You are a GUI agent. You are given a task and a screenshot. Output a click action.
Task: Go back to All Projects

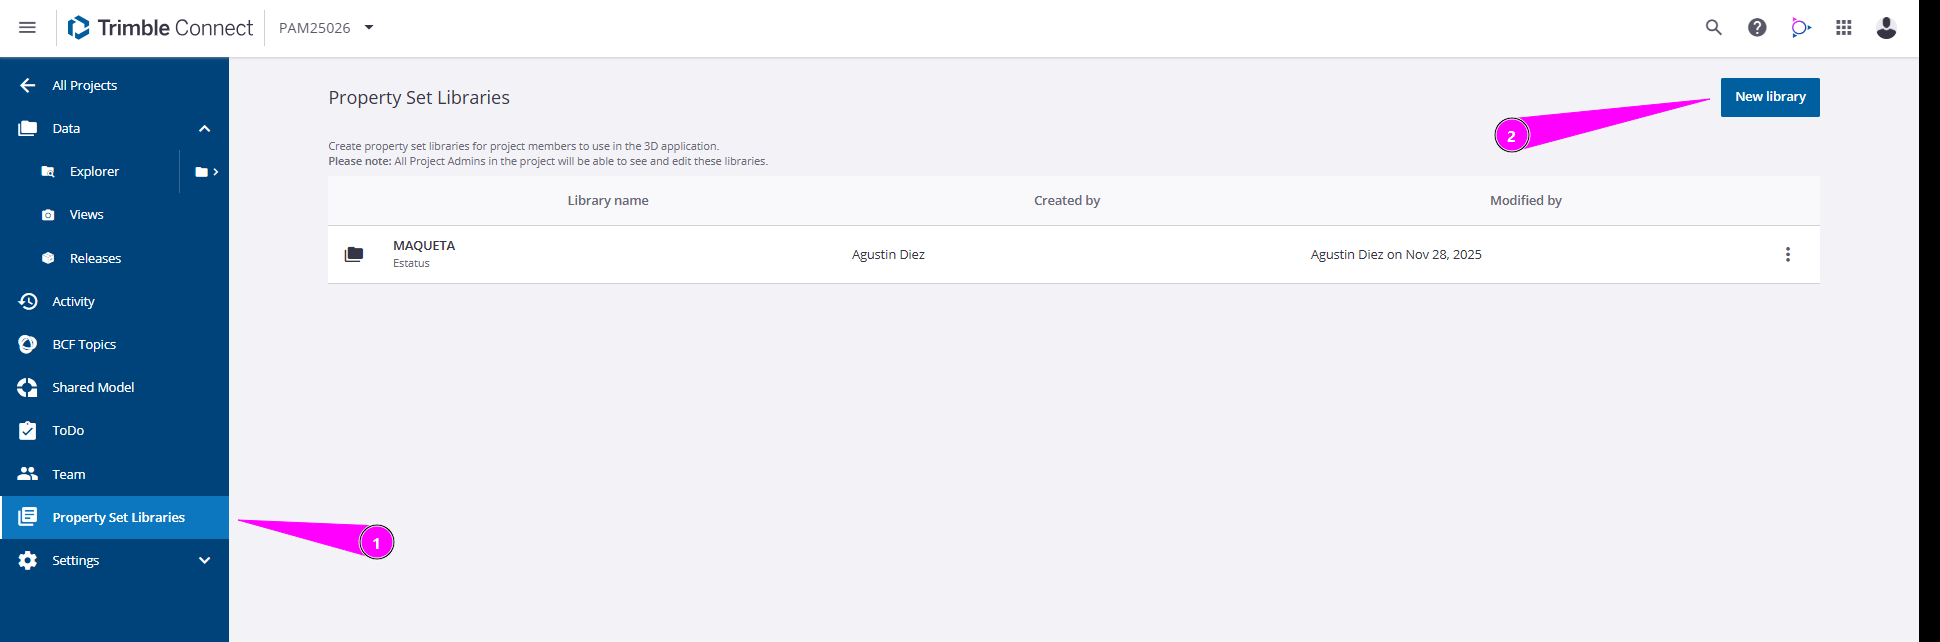[x=84, y=86]
